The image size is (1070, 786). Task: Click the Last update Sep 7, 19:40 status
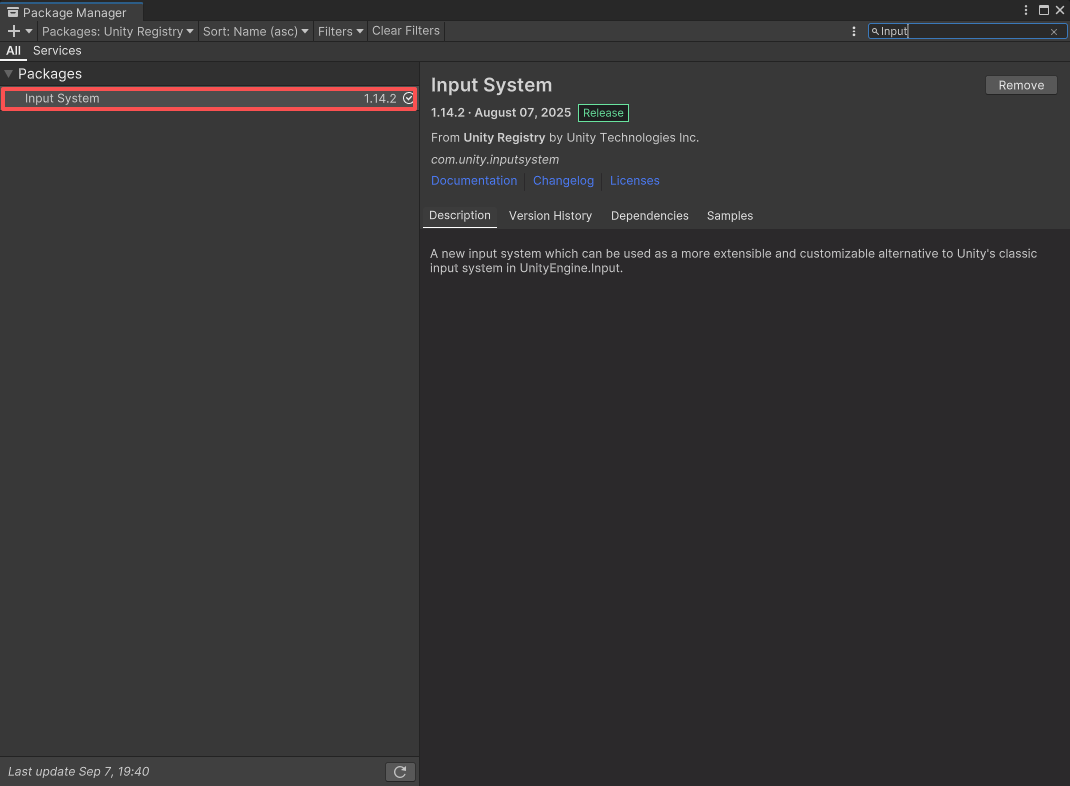pos(78,772)
